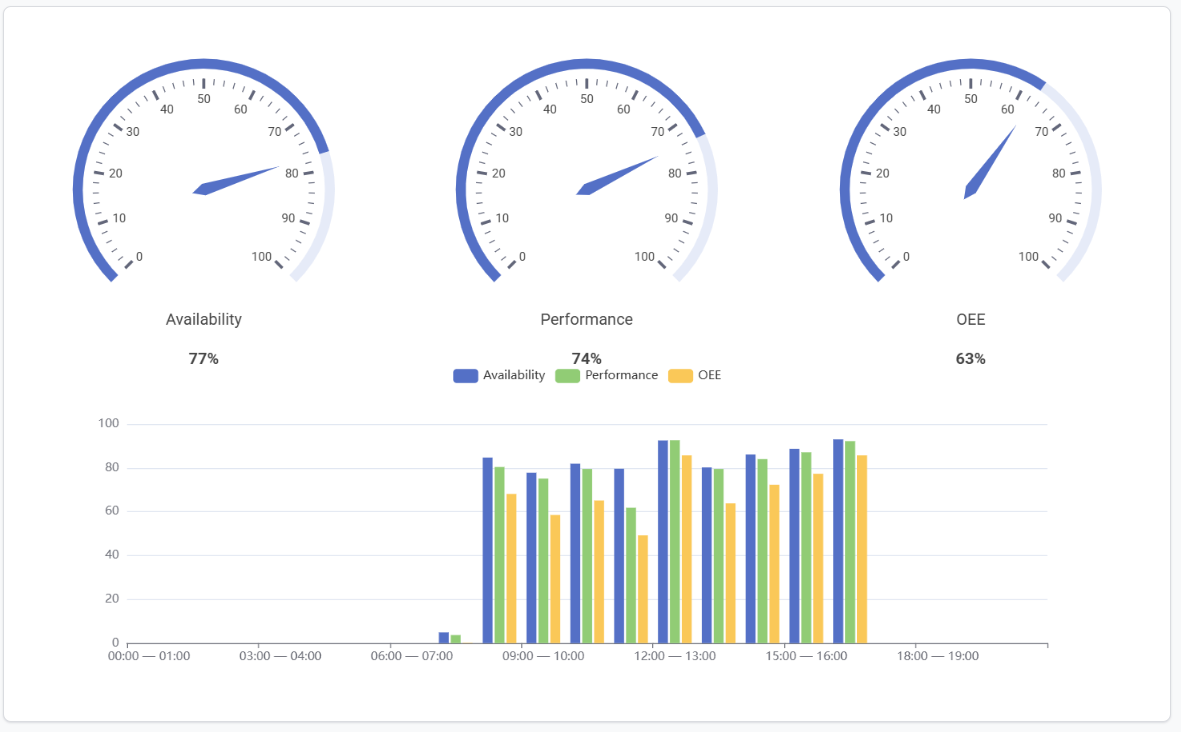The image size is (1181, 732).
Task: Click the OEE gauge needle
Action: coord(989,163)
